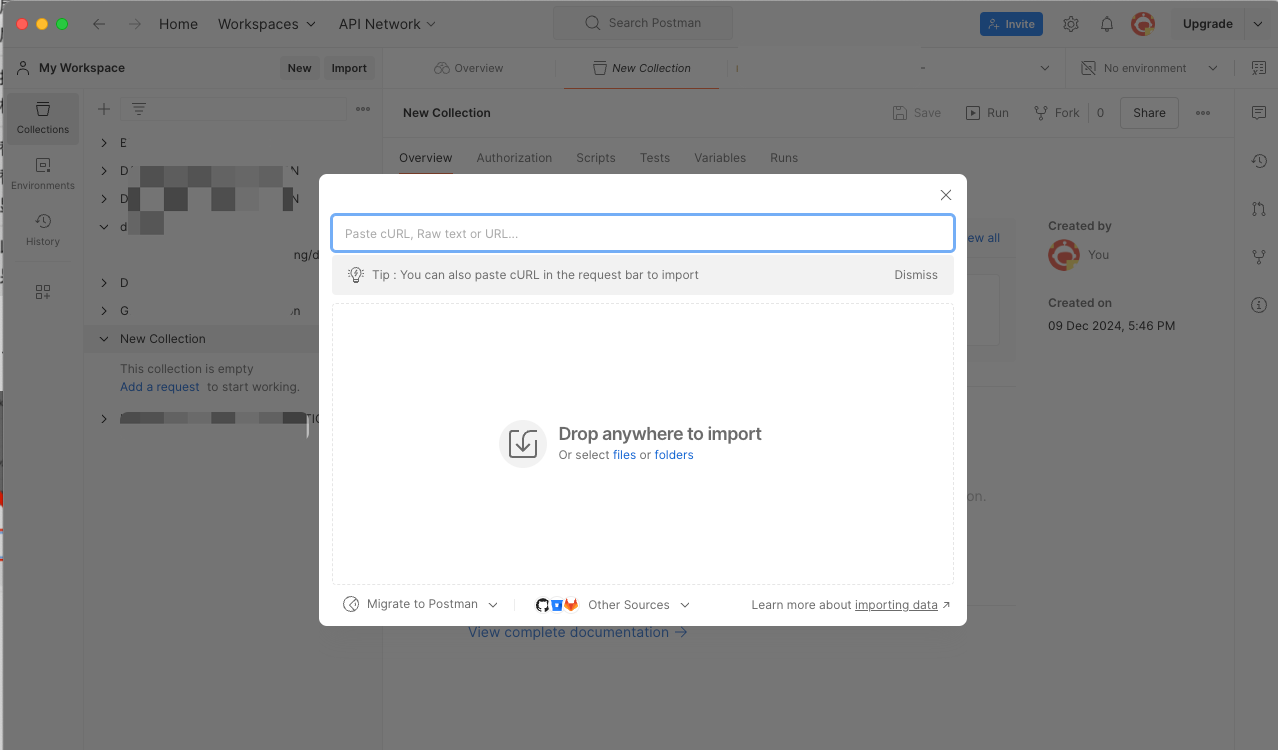Image resolution: width=1278 pixels, height=750 pixels.
Task: Click the Search Postman box
Action: point(643,23)
